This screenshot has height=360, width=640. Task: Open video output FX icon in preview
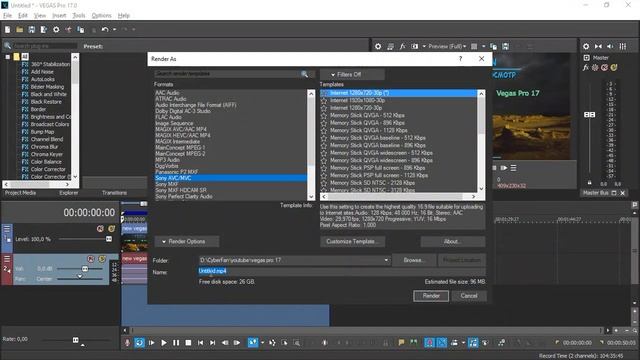click(x=402, y=46)
